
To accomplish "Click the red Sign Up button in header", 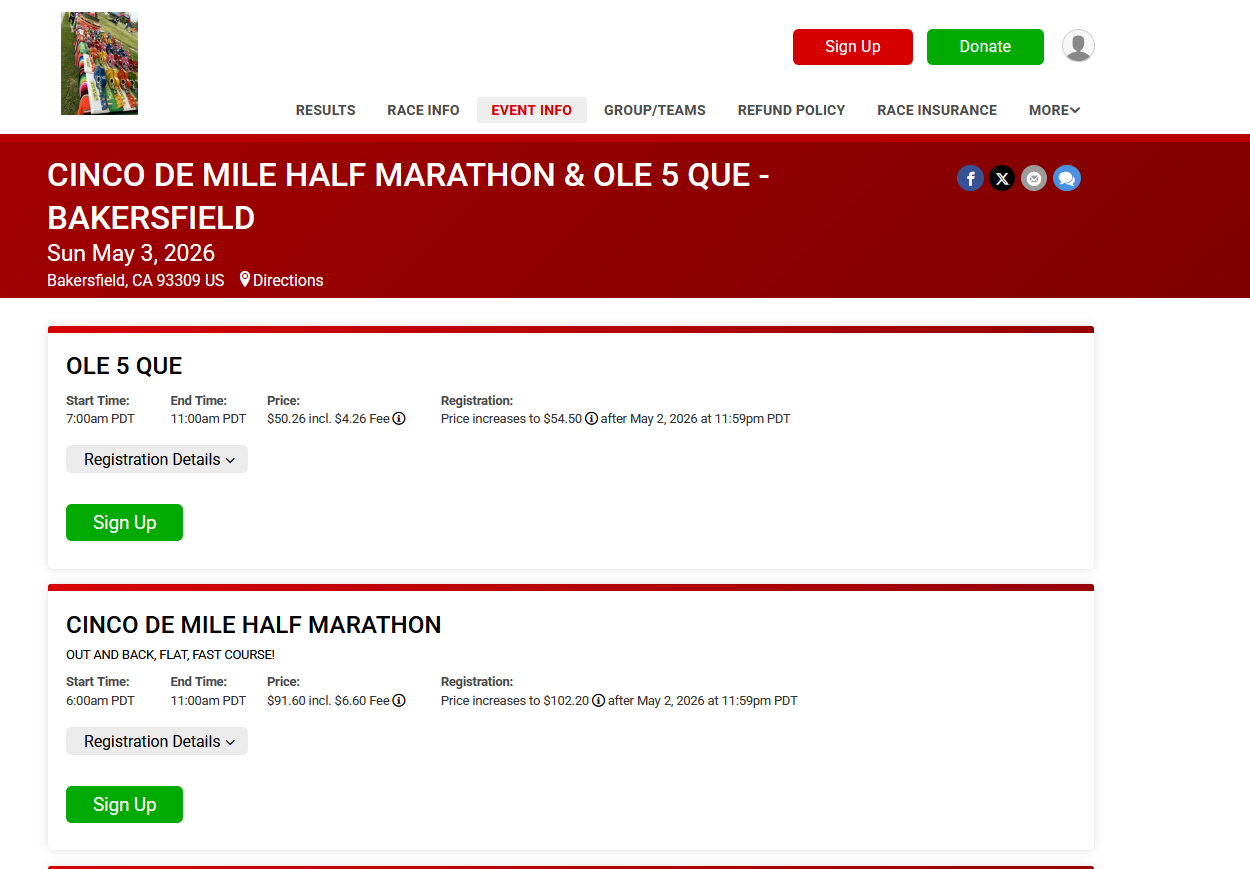I will (x=853, y=47).
